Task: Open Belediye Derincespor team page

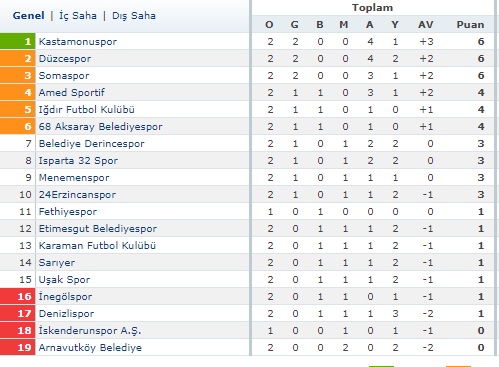Action: point(91,144)
